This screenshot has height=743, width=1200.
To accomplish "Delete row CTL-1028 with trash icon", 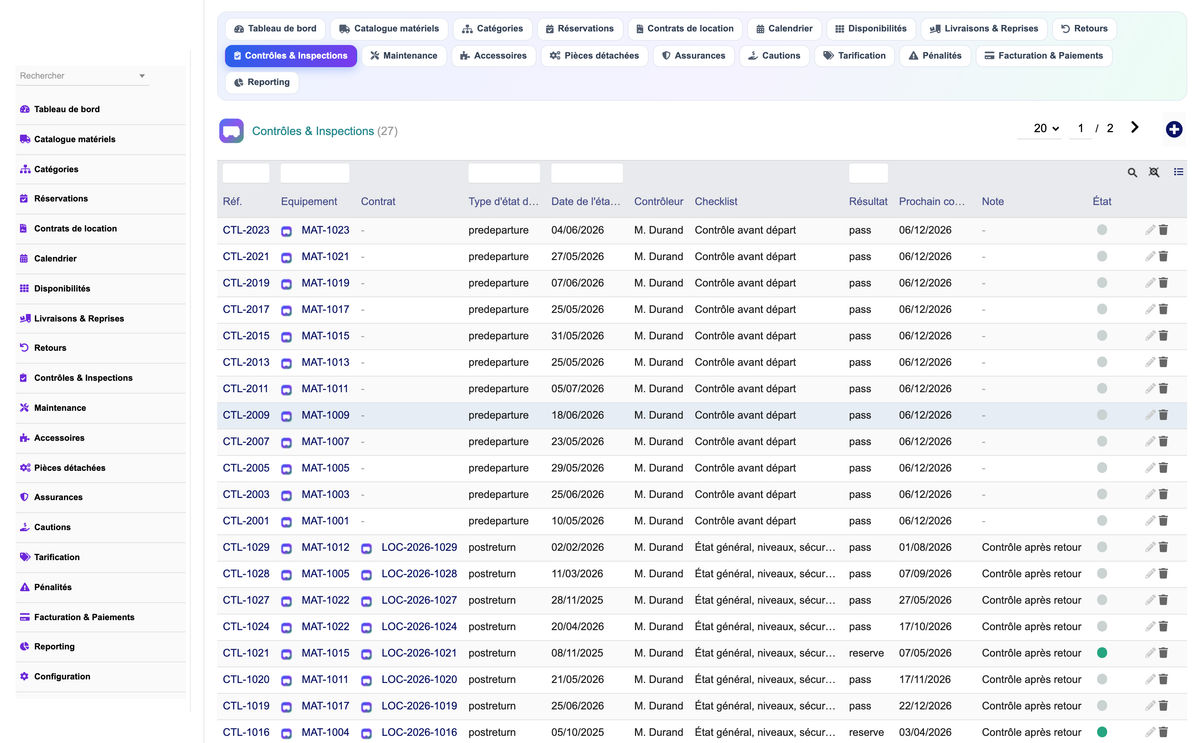I will (x=1164, y=574).
